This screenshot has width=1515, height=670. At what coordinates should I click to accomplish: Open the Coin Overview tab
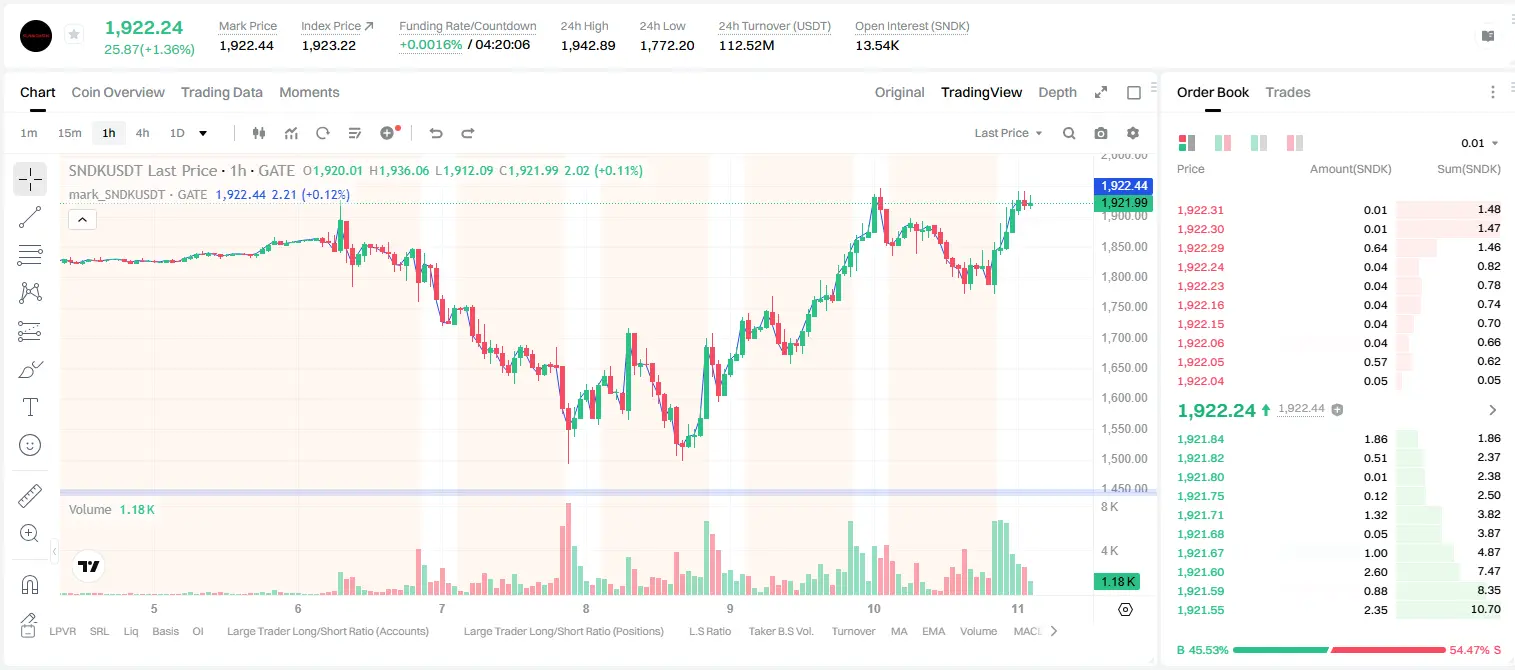click(118, 92)
